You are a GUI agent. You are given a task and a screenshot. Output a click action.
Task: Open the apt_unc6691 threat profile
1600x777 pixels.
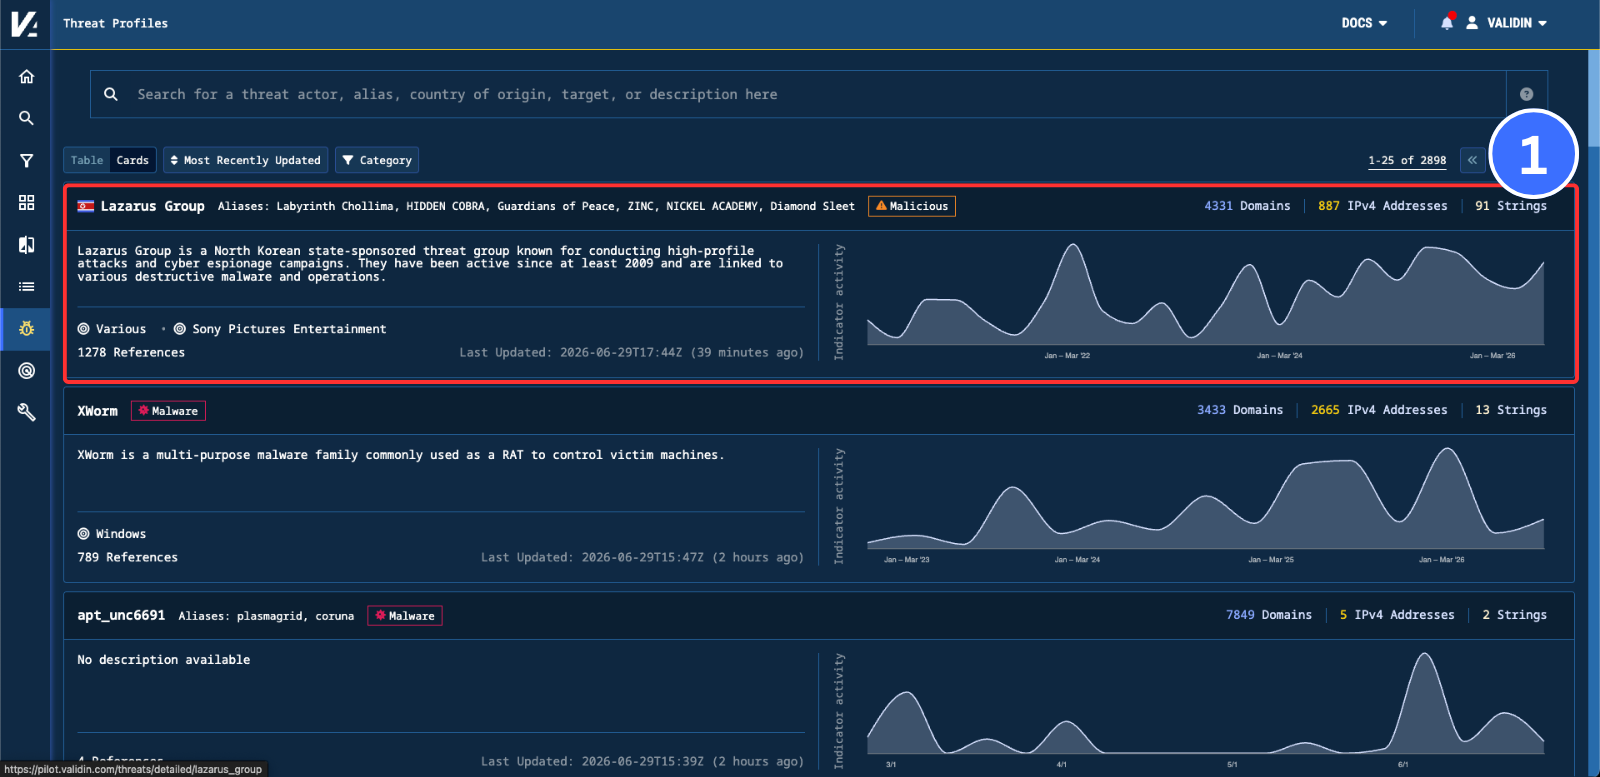(121, 616)
